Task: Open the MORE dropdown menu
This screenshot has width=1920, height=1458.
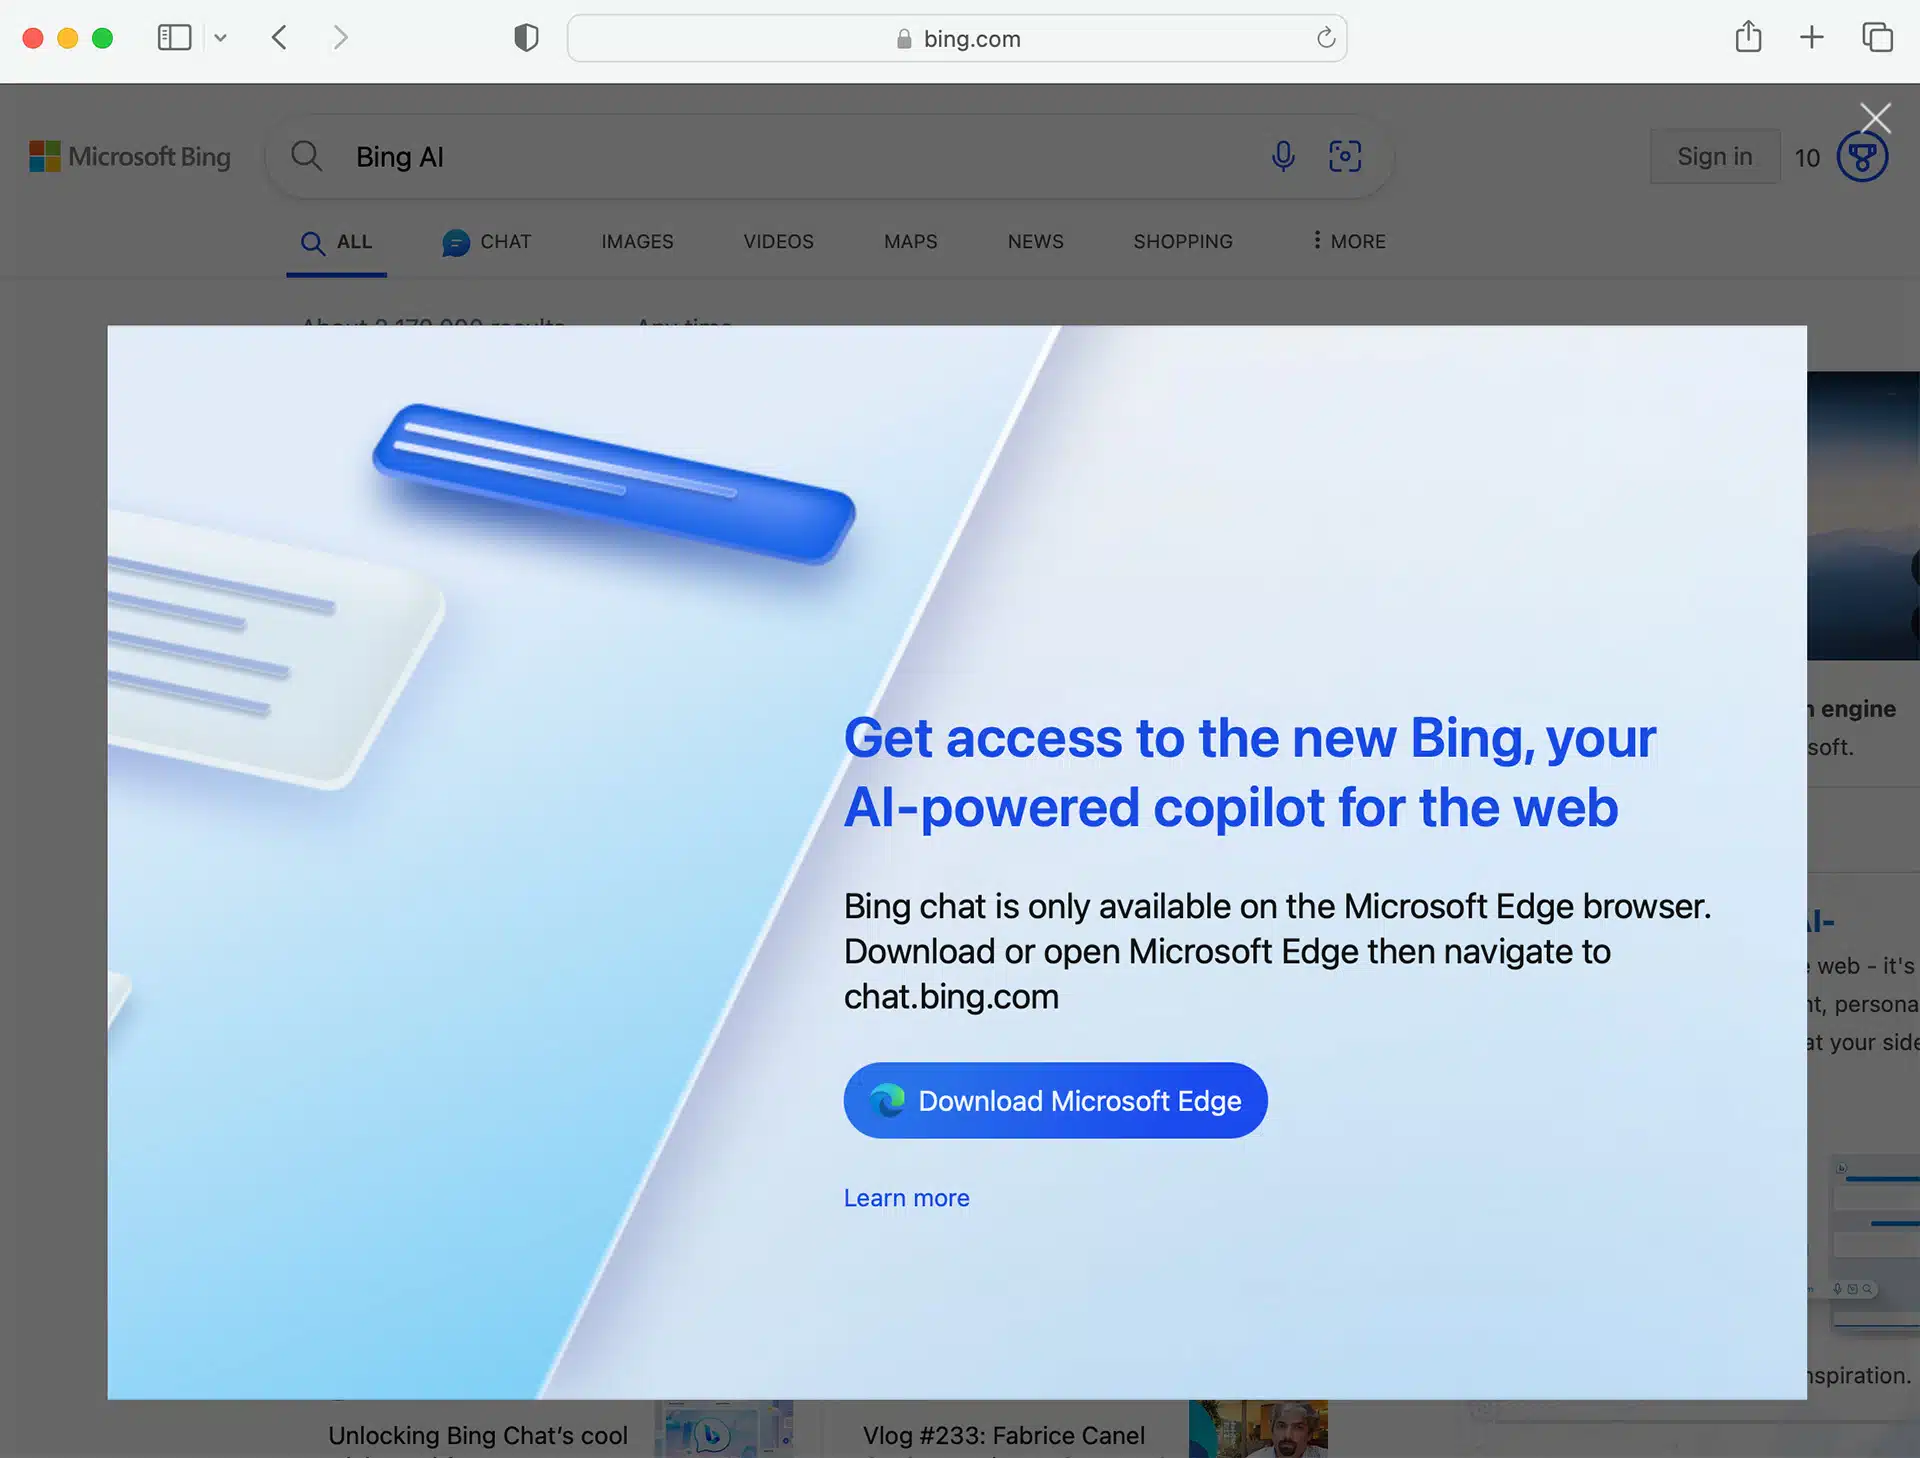Action: 1344,240
